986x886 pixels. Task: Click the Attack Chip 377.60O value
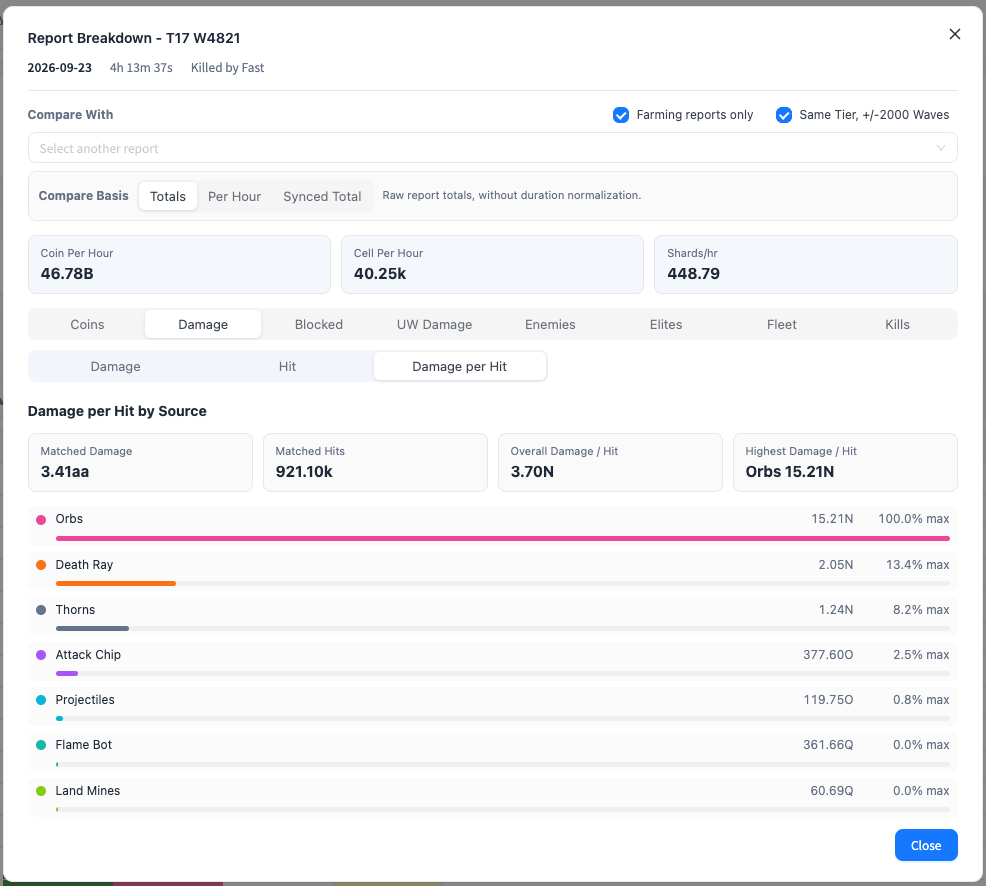[x=828, y=655]
